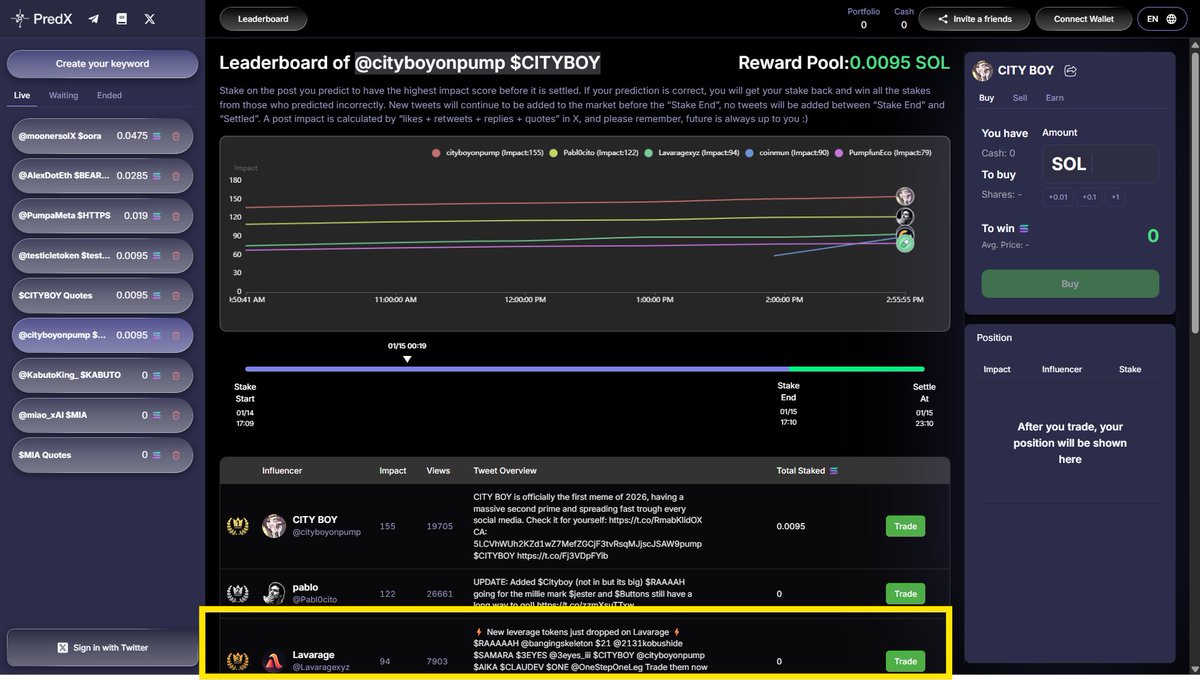Image resolution: width=1200 pixels, height=680 pixels.
Task: Switch to the Live keywords tab
Action: click(x=22, y=95)
